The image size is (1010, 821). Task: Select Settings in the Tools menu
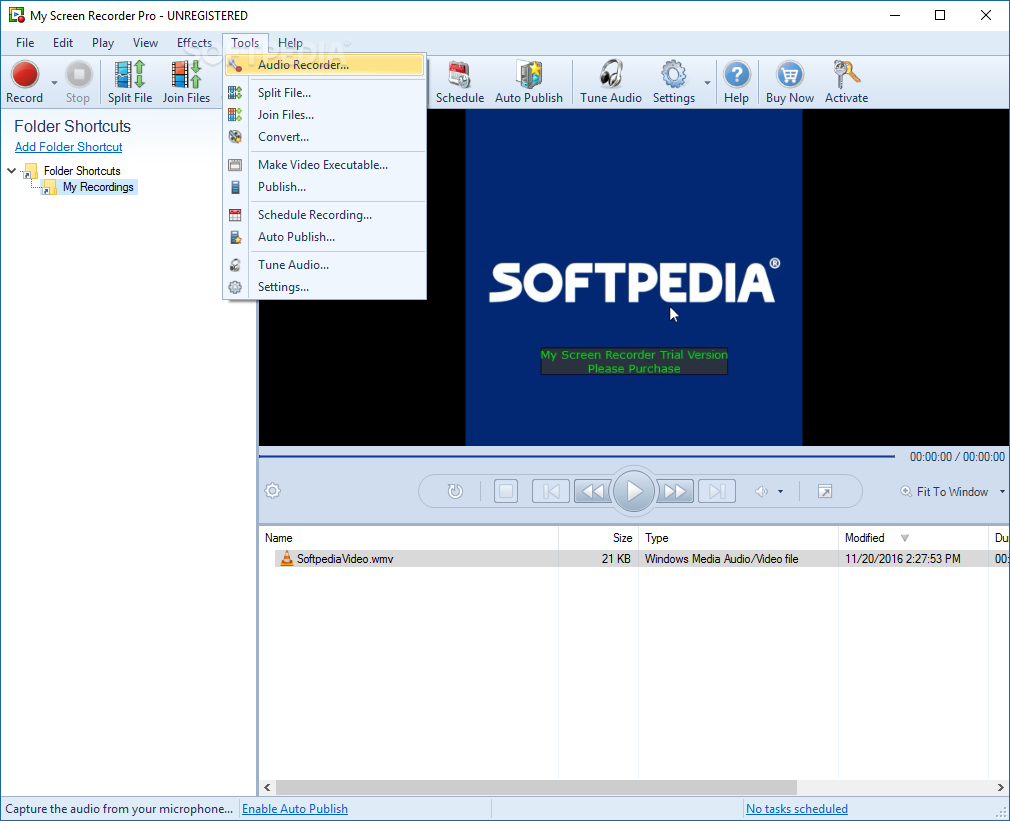325,287
